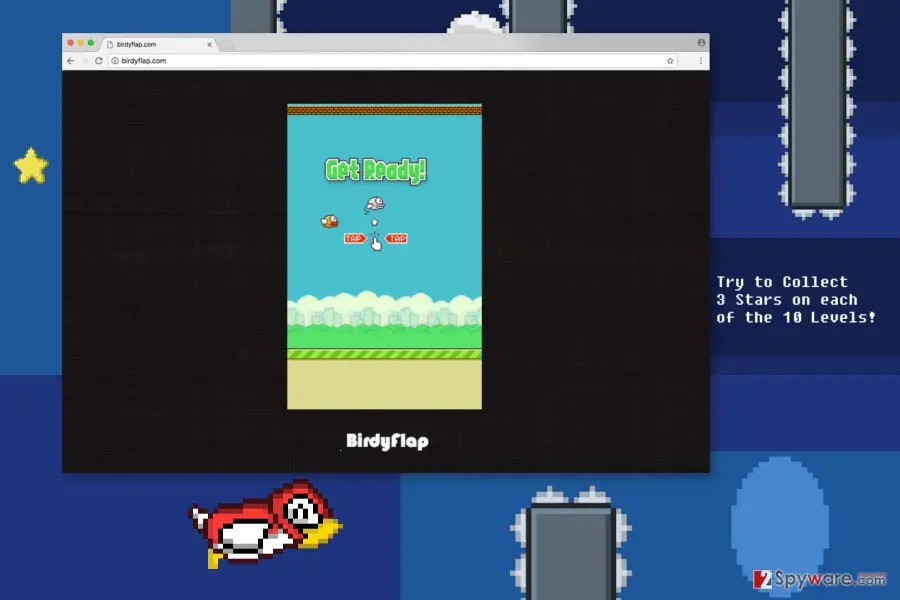Close the birdyflap.com tab
The image size is (900, 600).
[x=210, y=44]
